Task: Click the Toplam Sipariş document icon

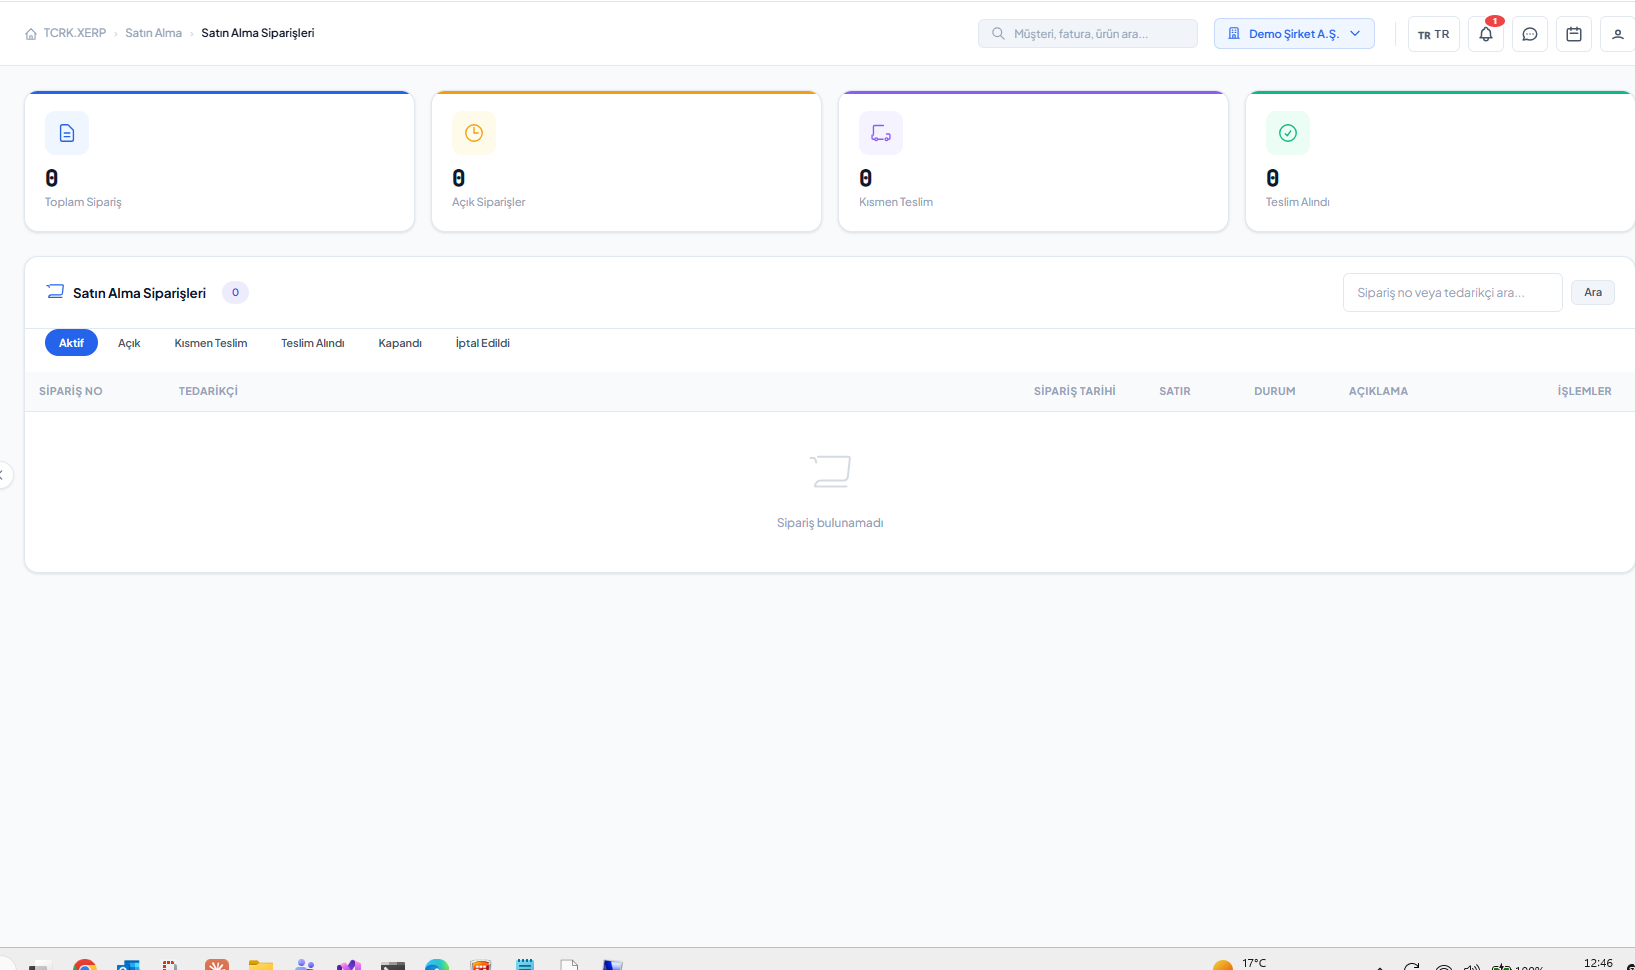Action: pos(67,133)
